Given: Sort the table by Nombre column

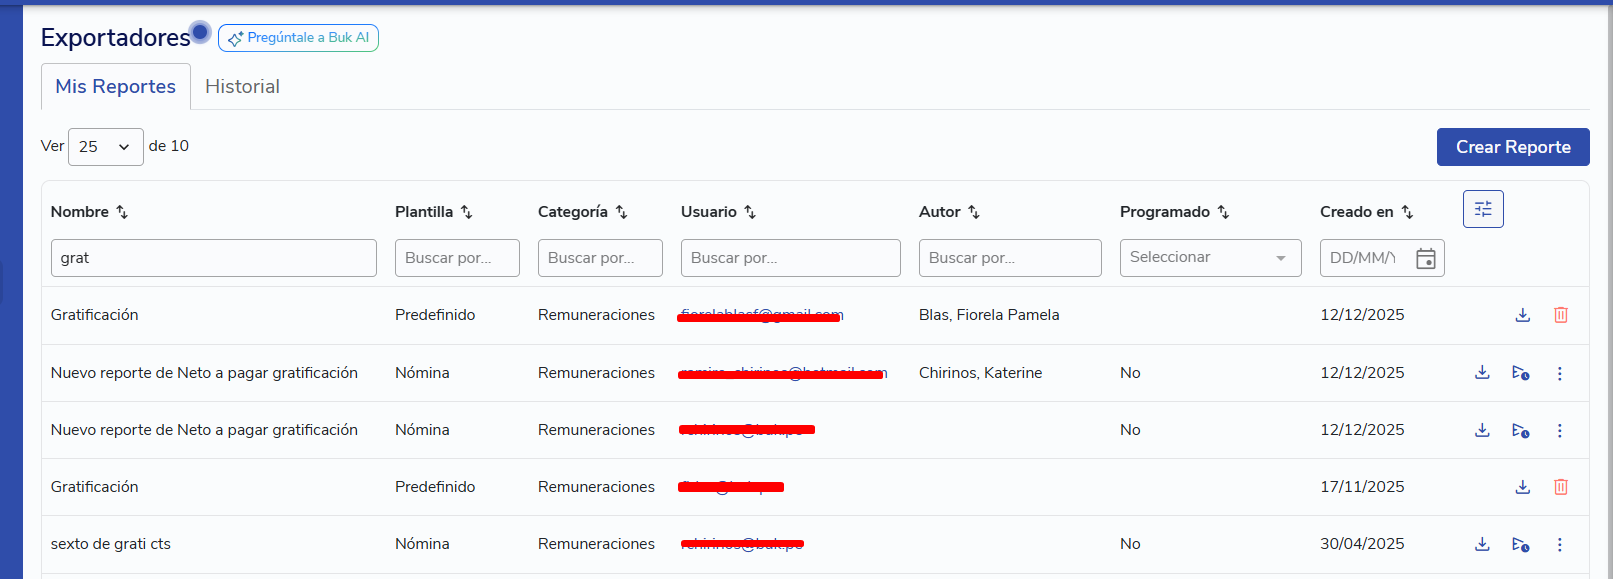Looking at the screenshot, I should point(122,212).
